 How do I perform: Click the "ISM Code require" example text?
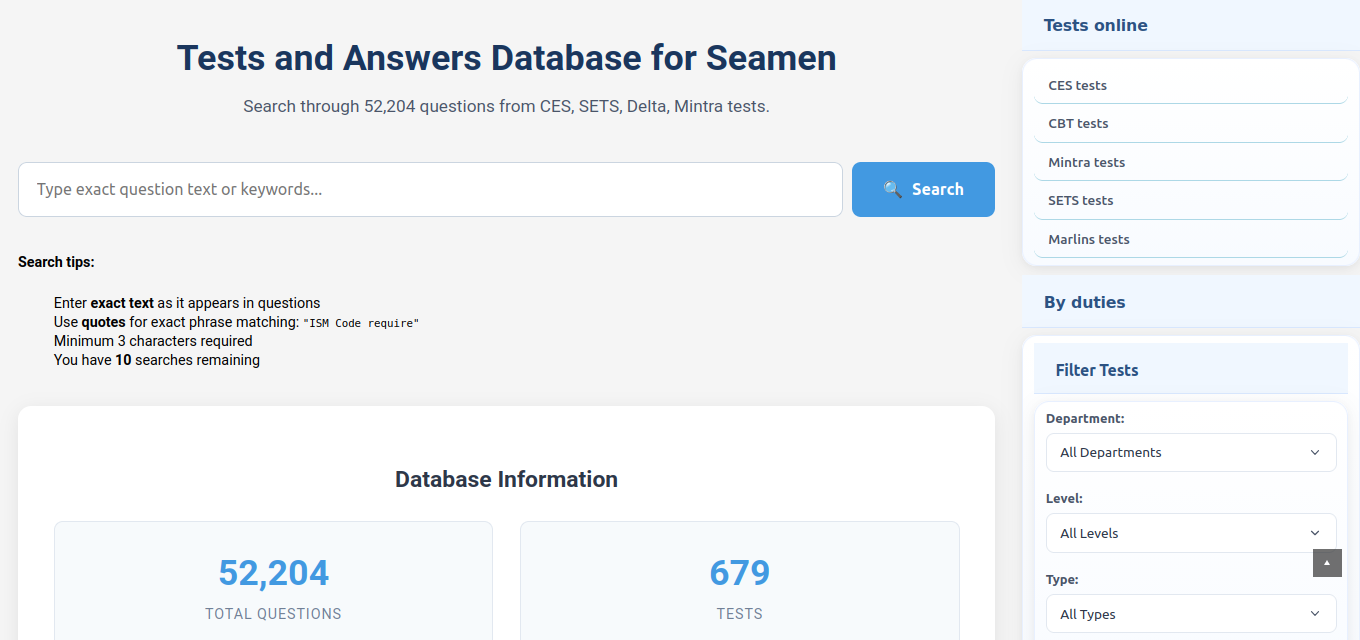(x=361, y=323)
